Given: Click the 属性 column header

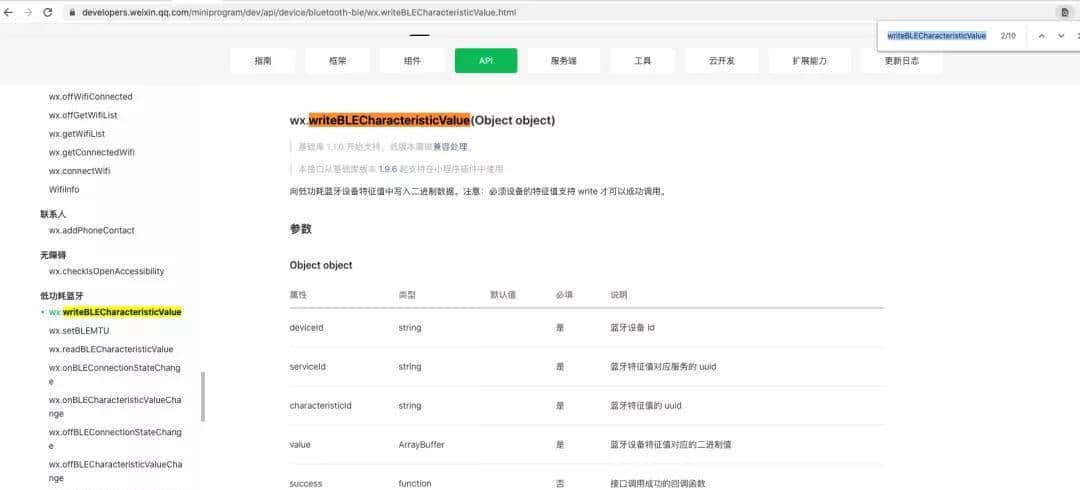Looking at the screenshot, I should point(298,295).
